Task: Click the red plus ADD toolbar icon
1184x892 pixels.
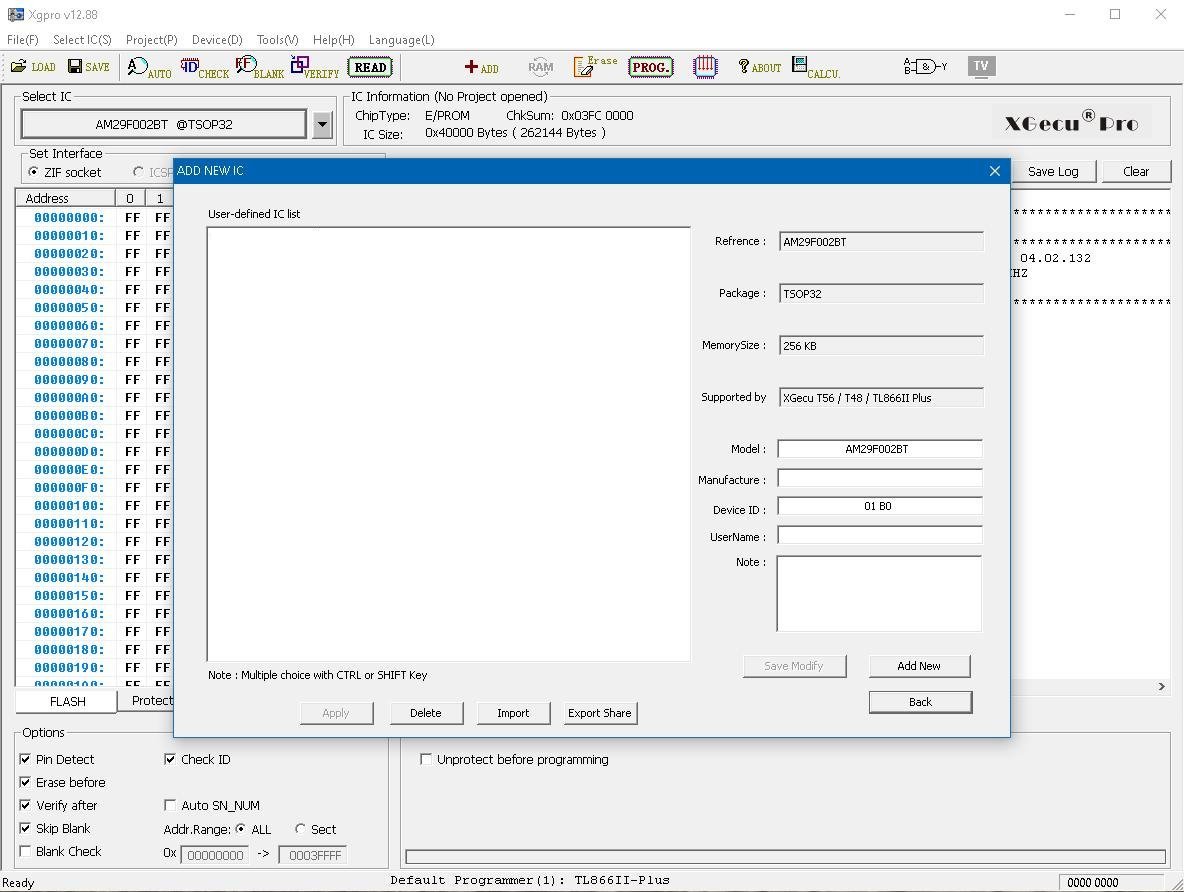Action: tap(482, 67)
